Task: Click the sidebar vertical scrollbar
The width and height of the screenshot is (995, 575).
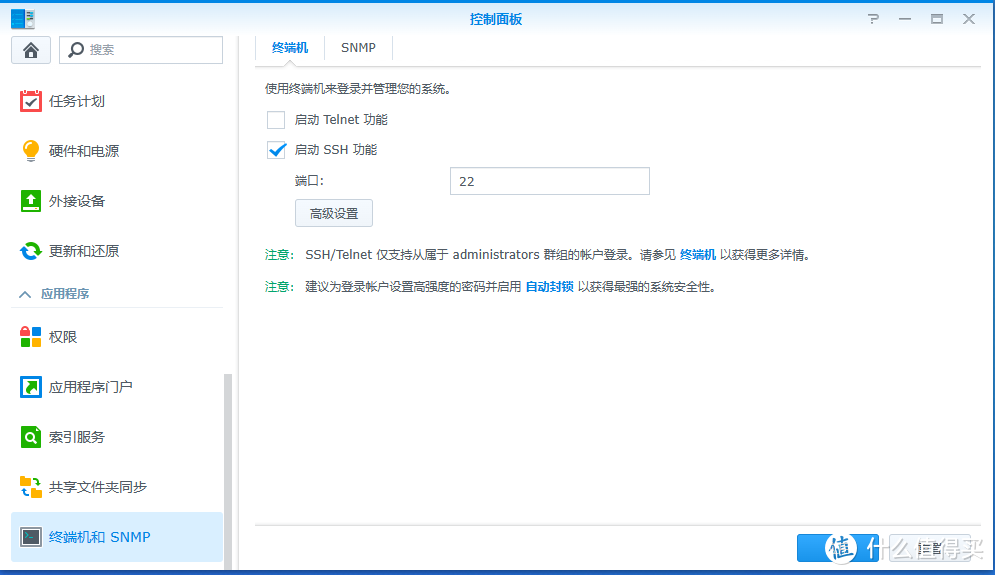Action: tap(228, 471)
